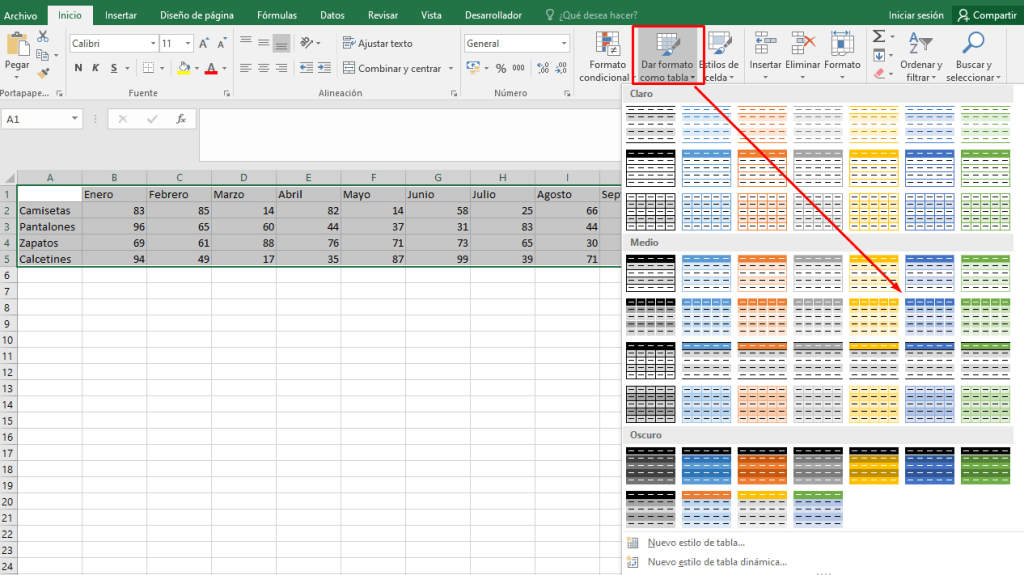
Task: Open the Calibri font name dropdown
Action: coord(153,43)
